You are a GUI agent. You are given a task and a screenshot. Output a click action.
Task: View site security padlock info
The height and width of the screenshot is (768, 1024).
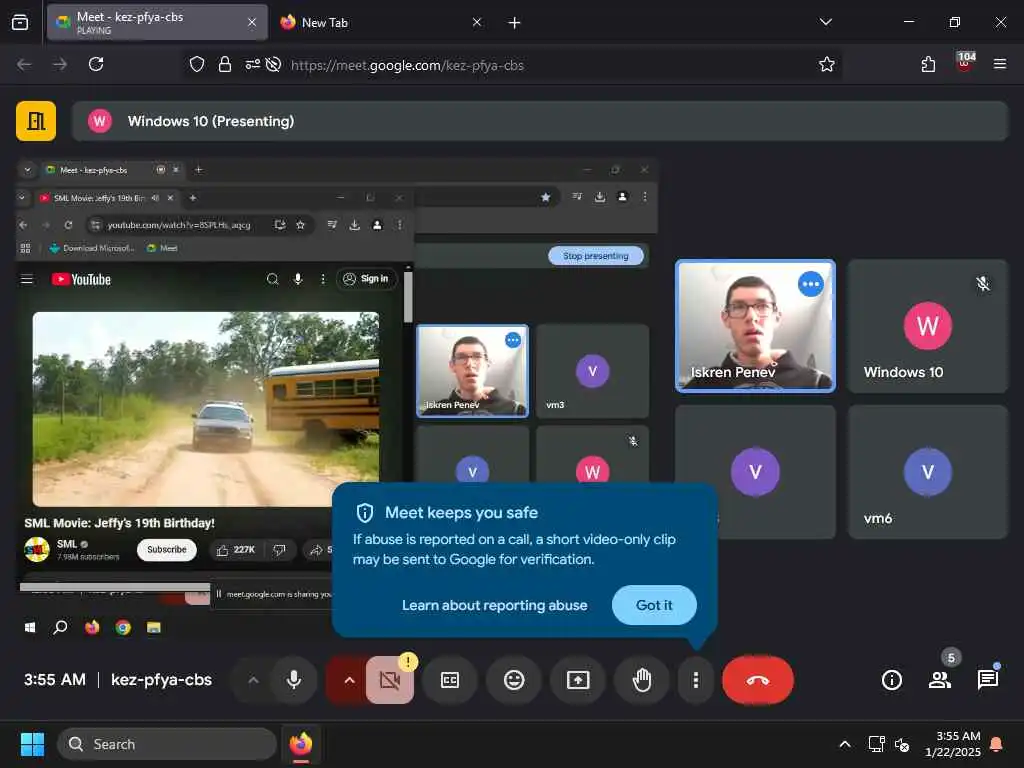tap(225, 64)
